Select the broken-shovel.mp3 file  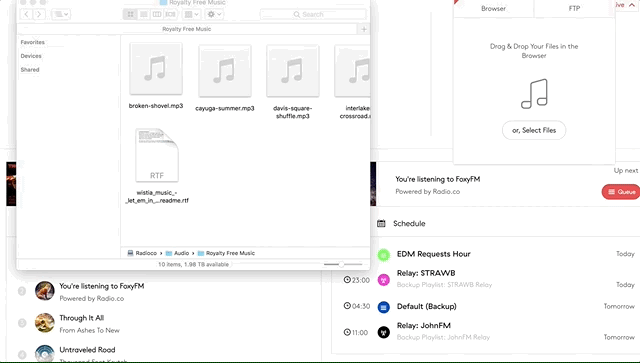click(156, 76)
